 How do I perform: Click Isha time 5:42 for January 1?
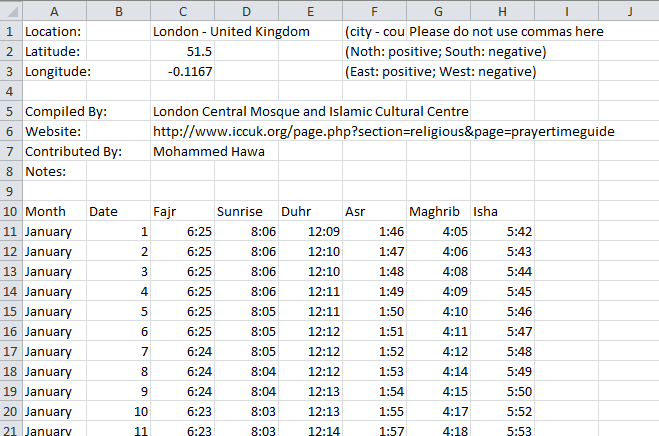coord(503,231)
